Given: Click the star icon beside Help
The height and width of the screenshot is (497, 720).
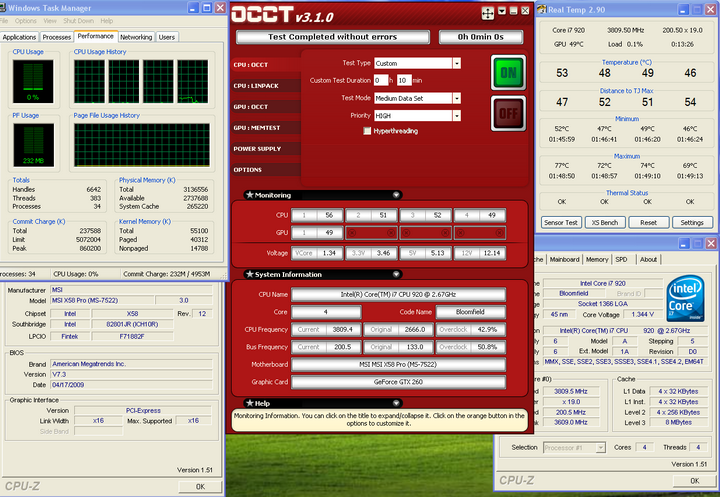Looking at the screenshot, I should (x=250, y=403).
